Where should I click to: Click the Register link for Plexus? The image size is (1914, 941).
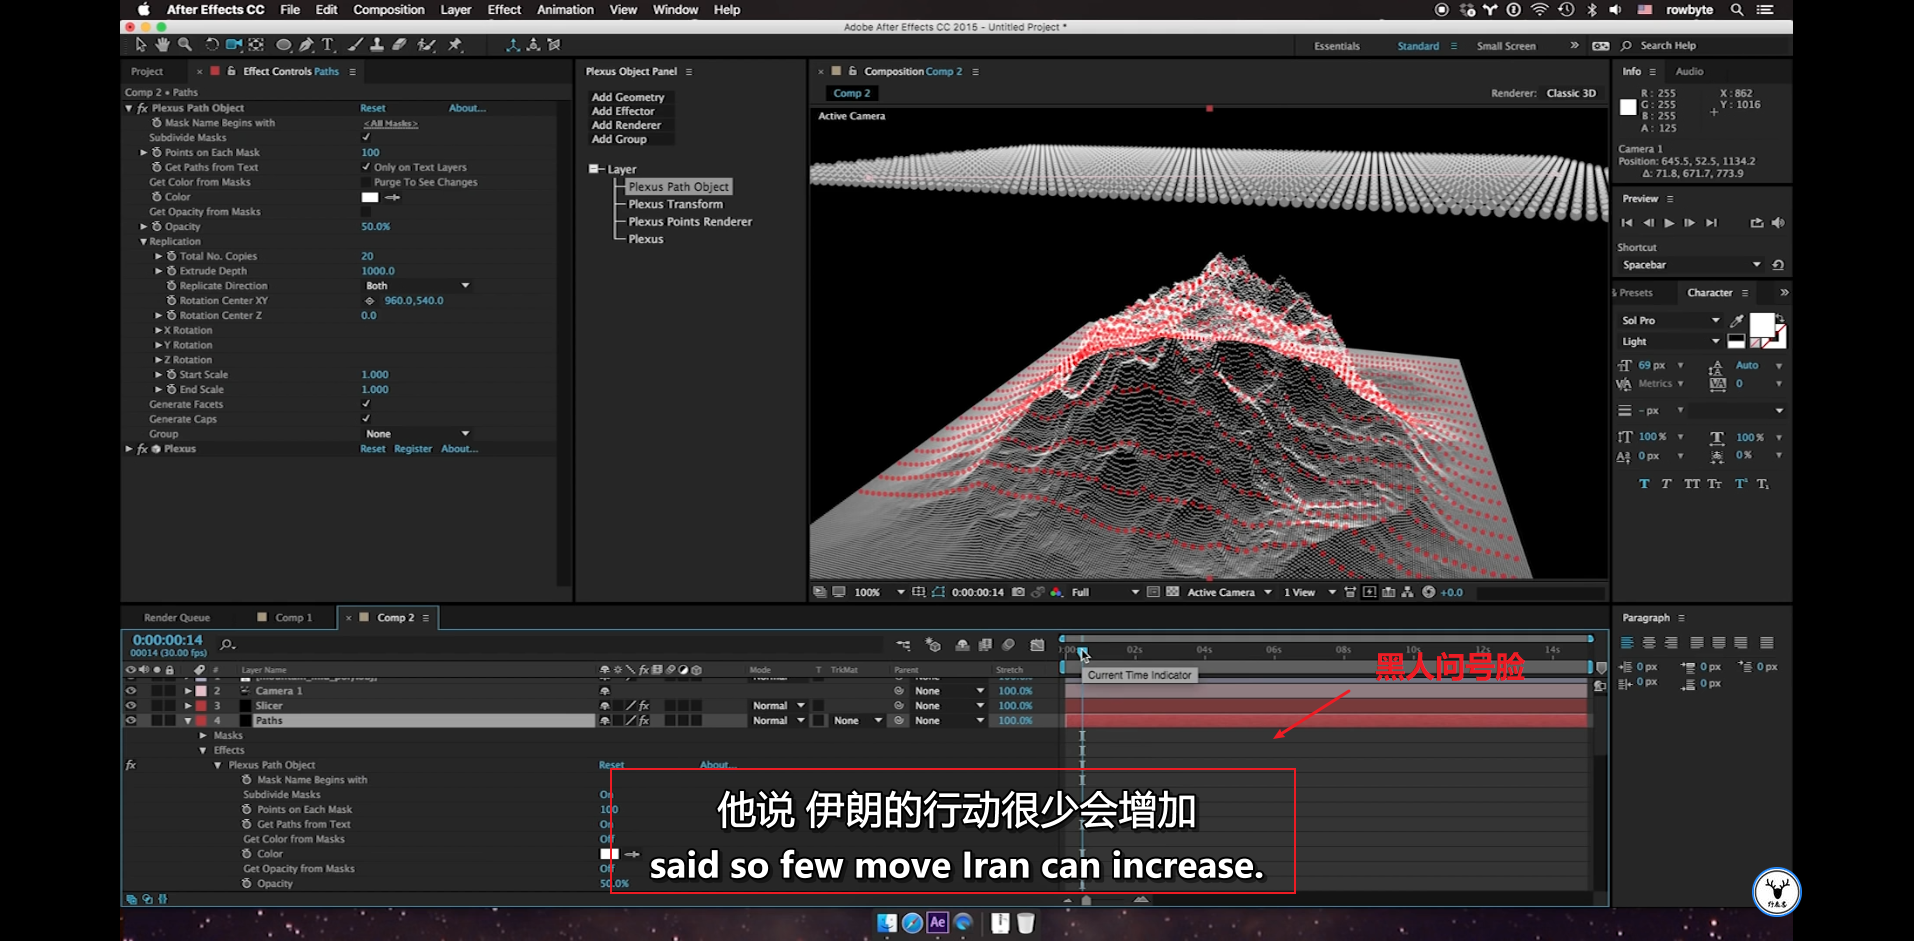(x=413, y=449)
